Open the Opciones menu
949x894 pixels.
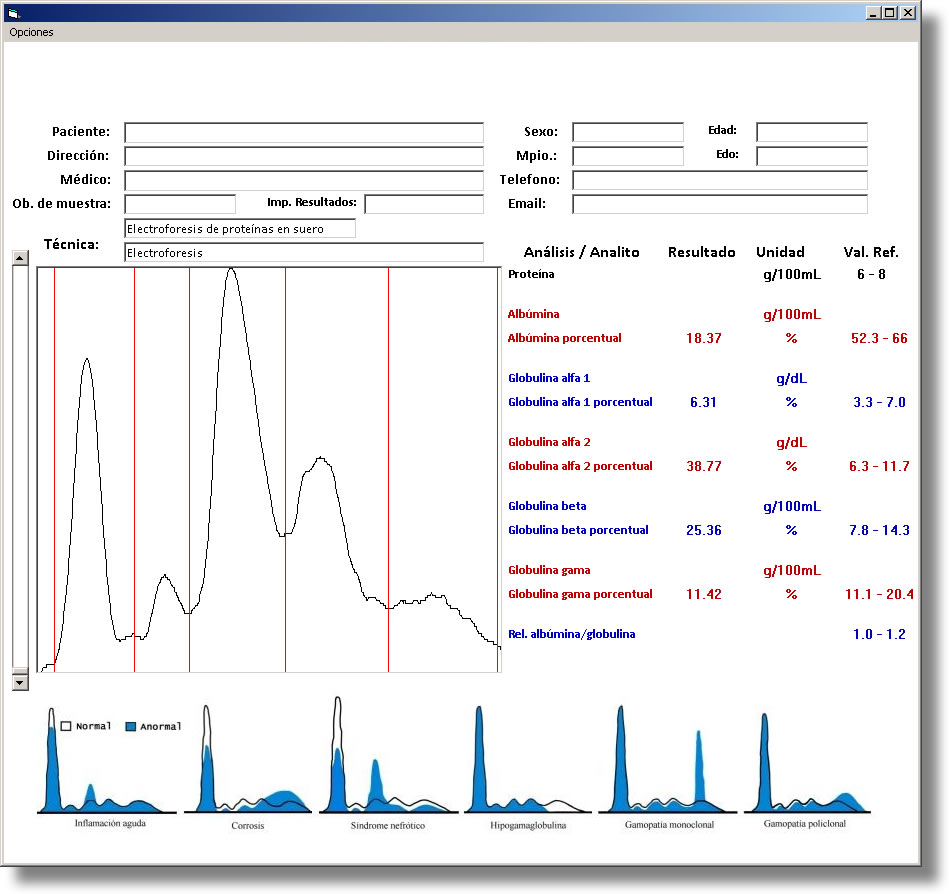coord(31,32)
